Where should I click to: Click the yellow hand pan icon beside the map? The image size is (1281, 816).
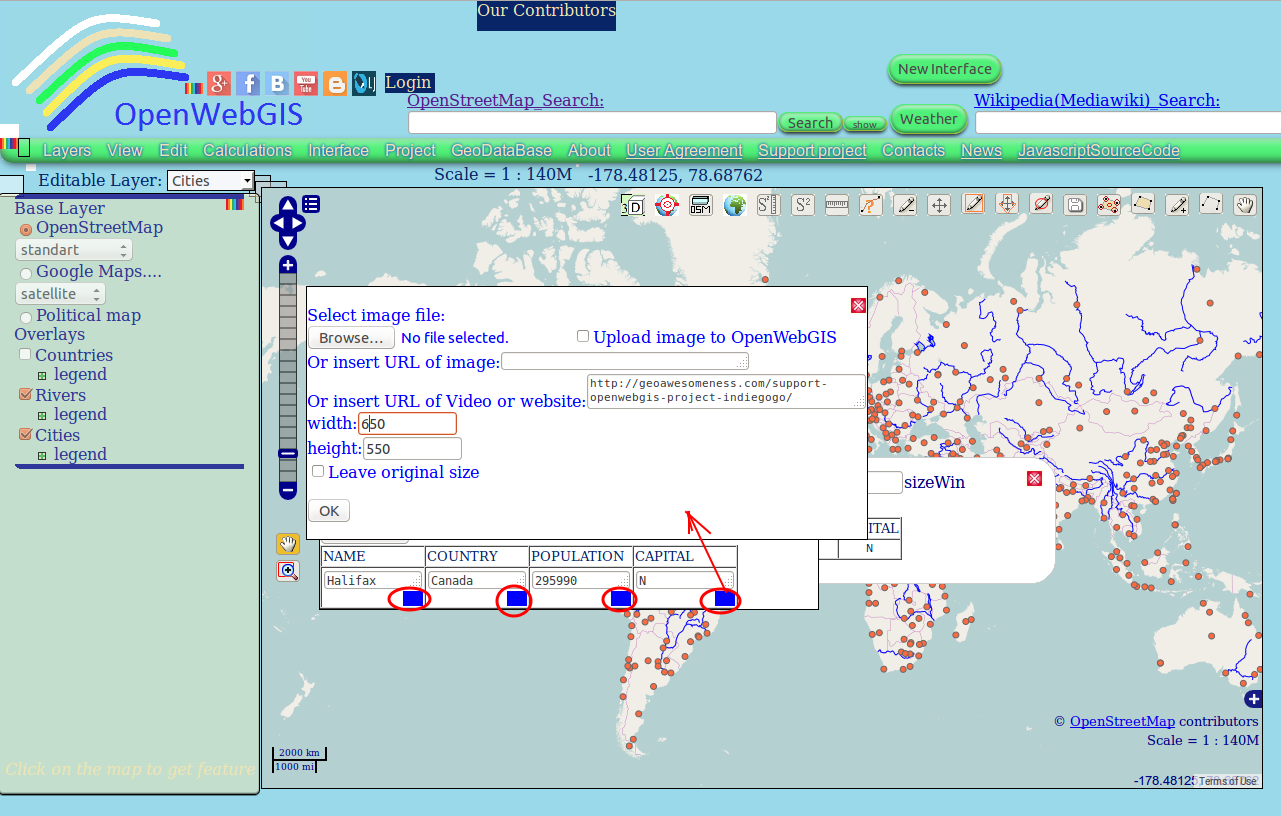(x=288, y=544)
